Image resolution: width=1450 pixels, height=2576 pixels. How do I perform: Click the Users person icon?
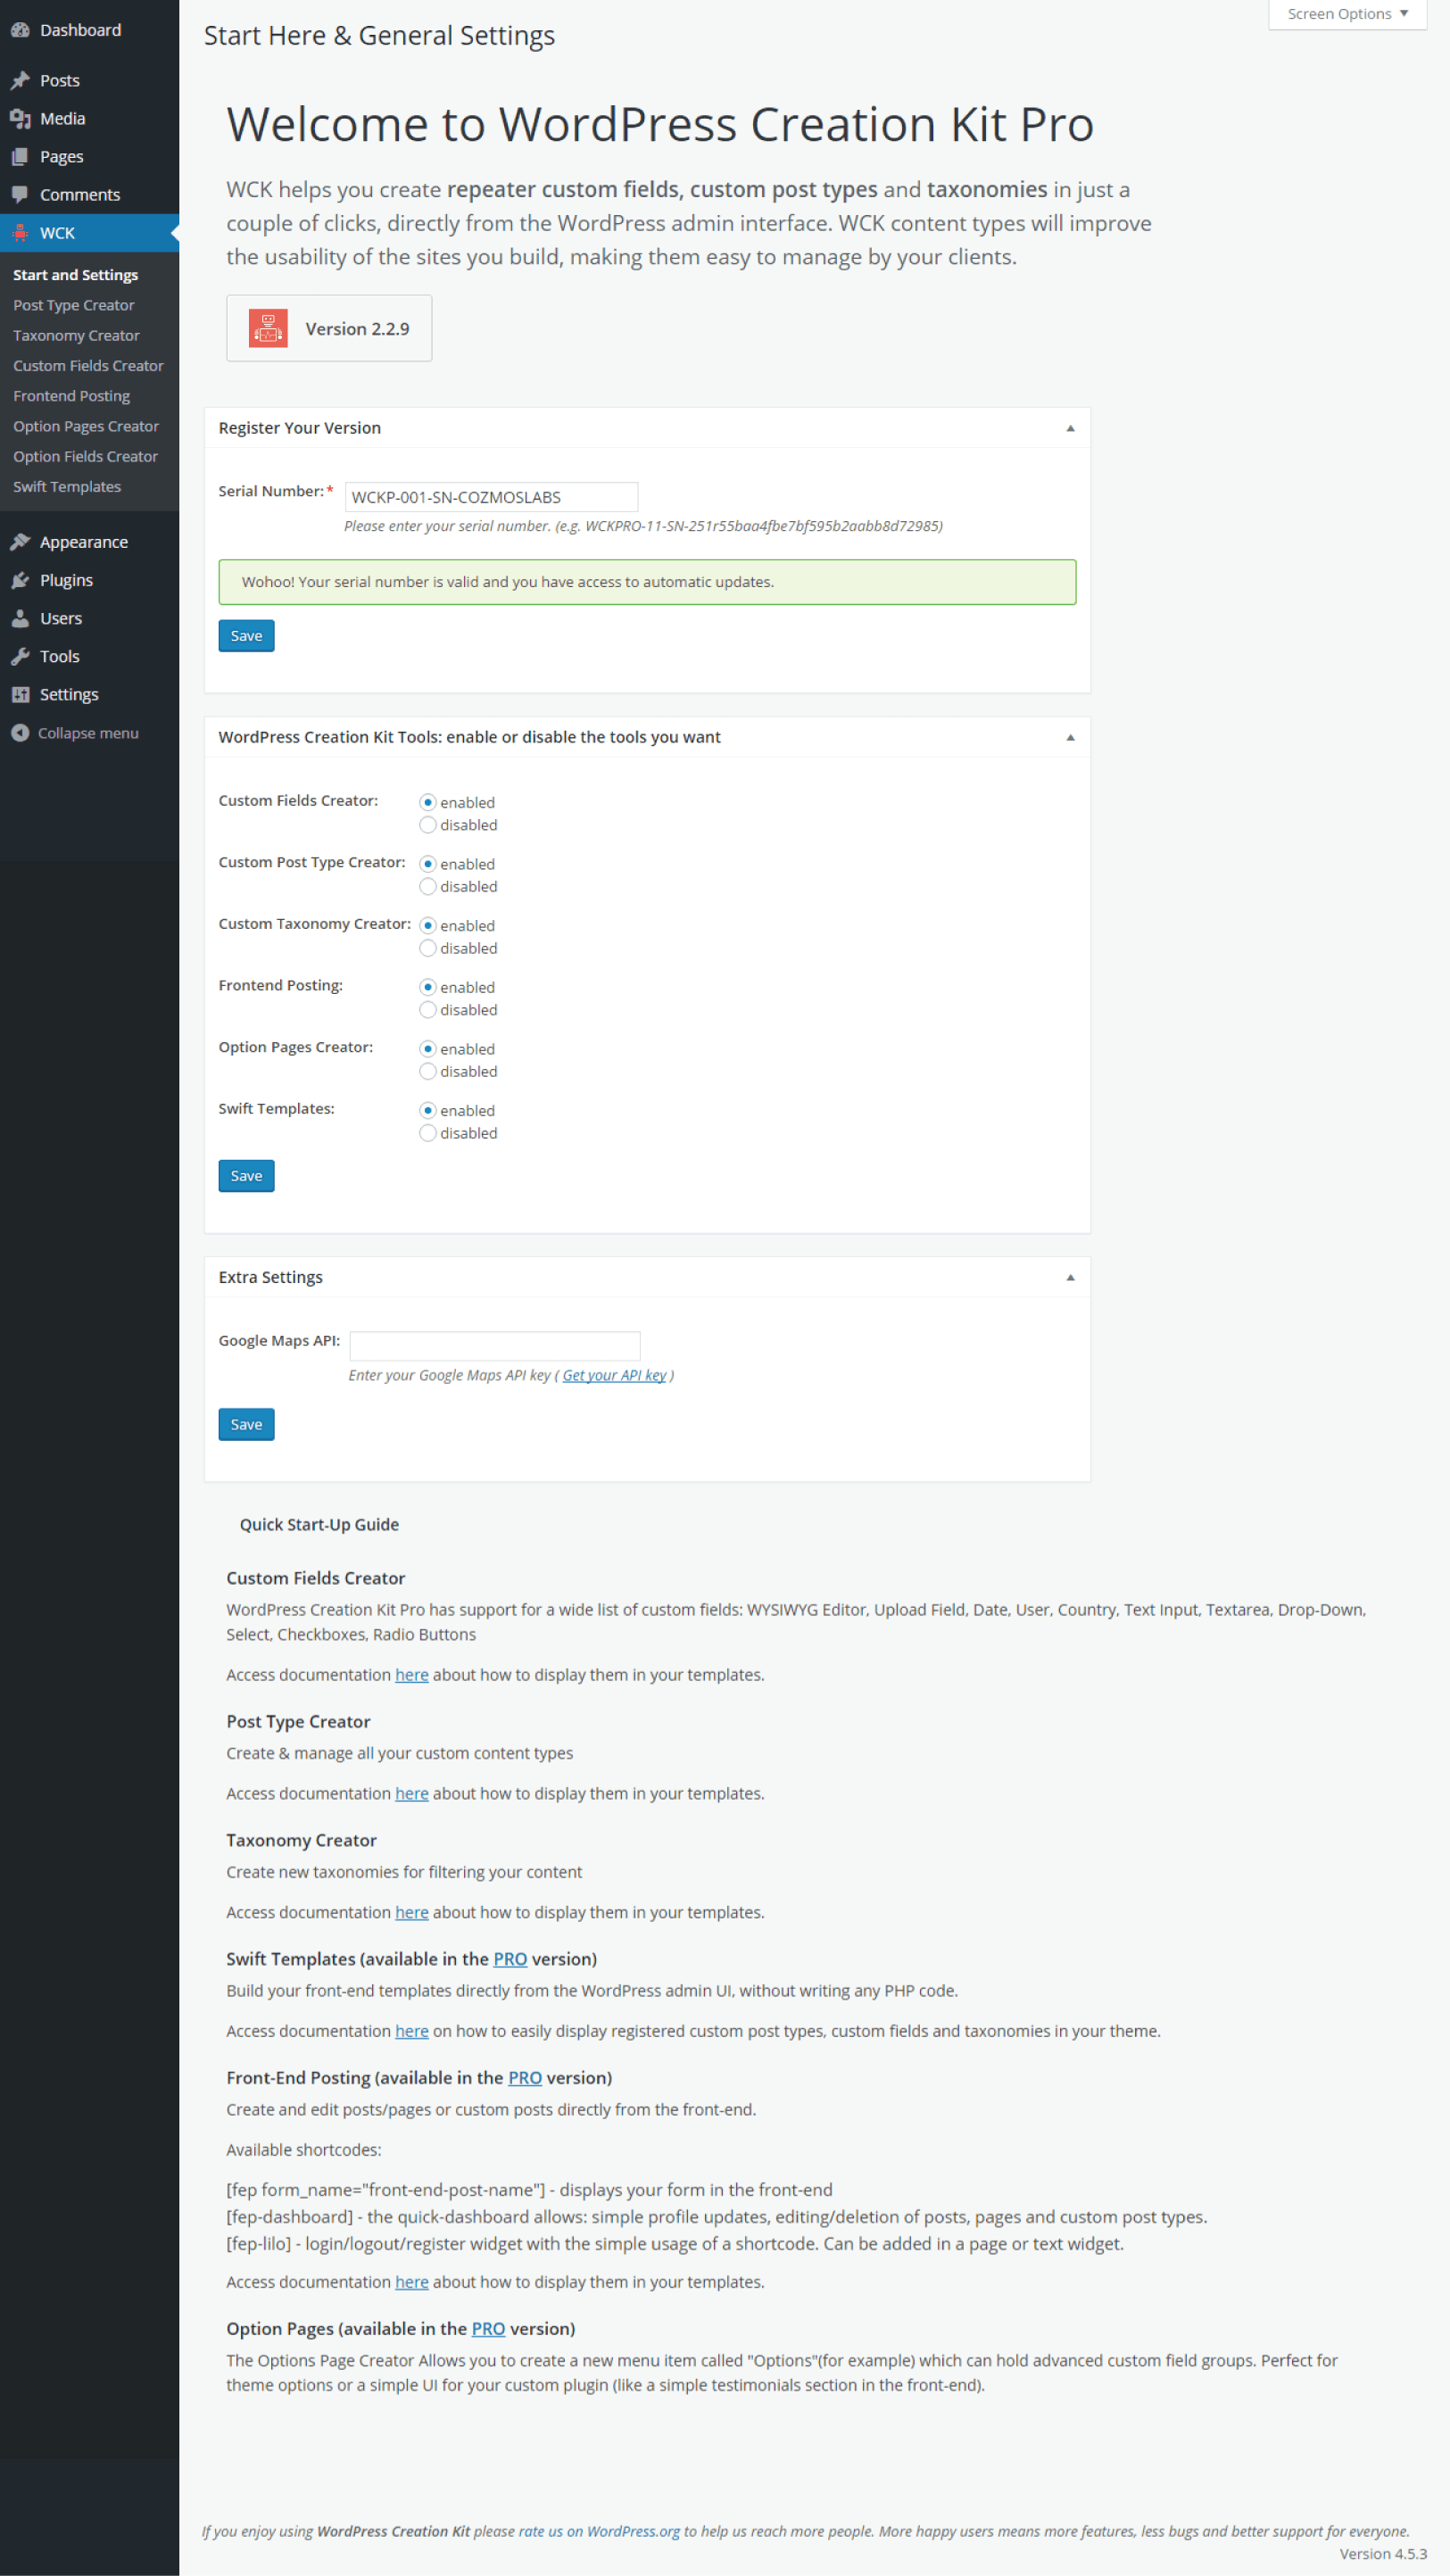pyautogui.click(x=20, y=618)
